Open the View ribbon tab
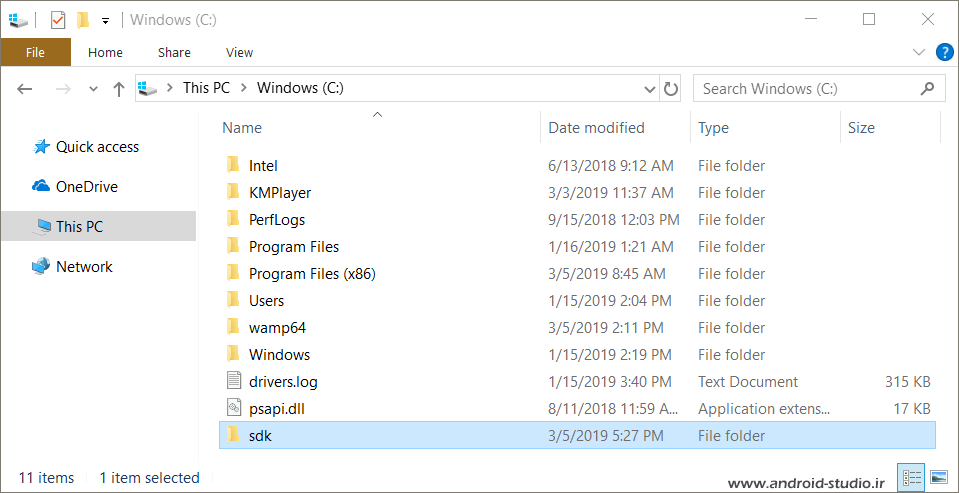Image resolution: width=959 pixels, height=493 pixels. (x=239, y=53)
